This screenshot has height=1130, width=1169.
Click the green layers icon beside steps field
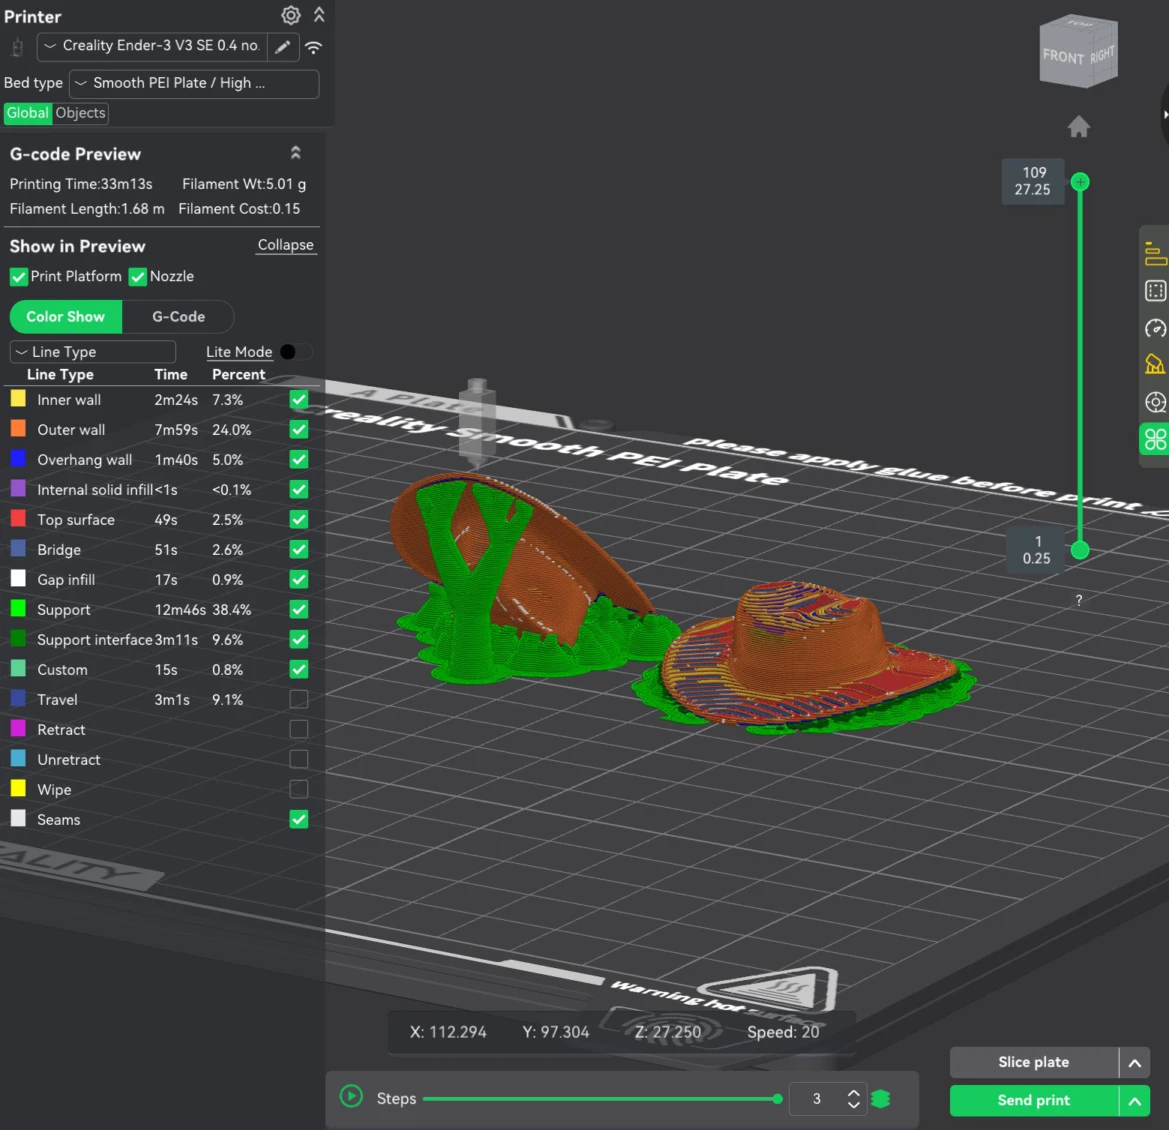coord(880,1099)
